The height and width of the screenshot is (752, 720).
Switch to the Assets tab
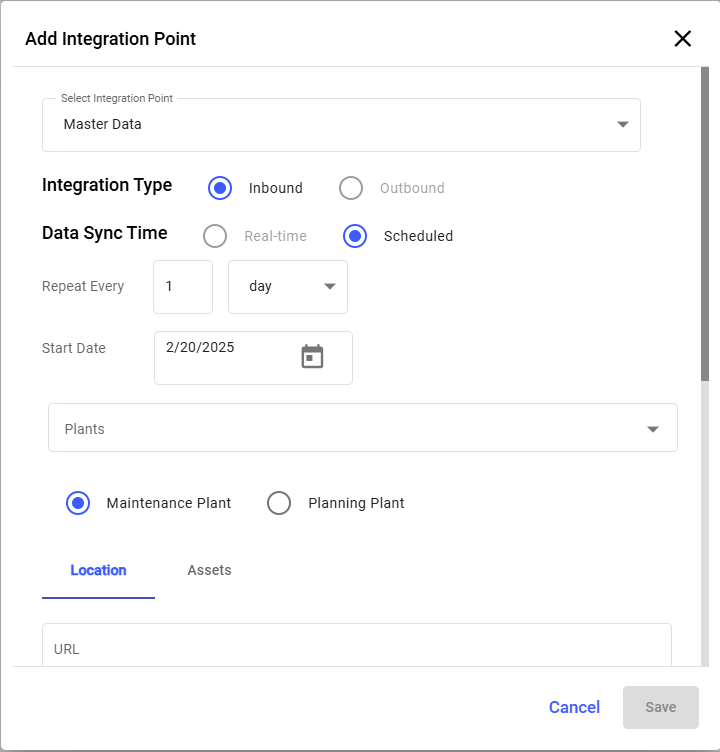pos(209,570)
